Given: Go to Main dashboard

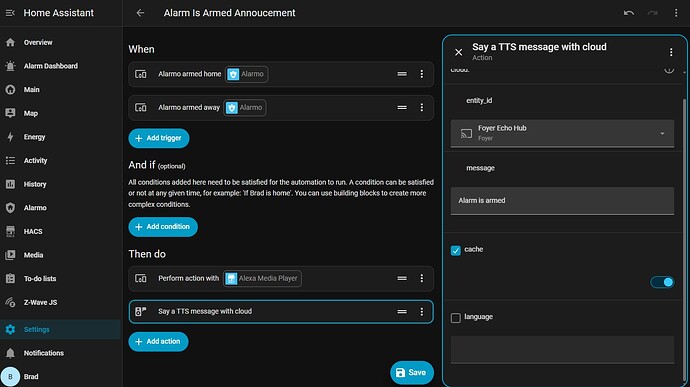Looking at the screenshot, I should pyautogui.click(x=60, y=89).
